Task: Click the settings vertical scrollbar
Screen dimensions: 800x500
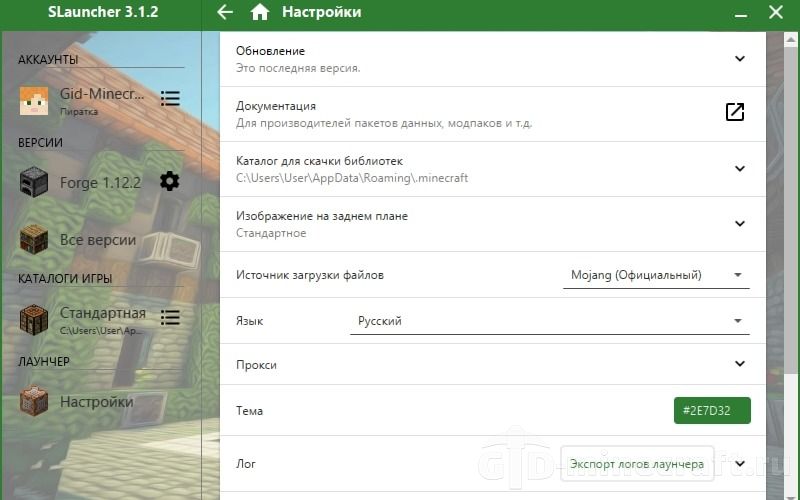Action: 790,204
